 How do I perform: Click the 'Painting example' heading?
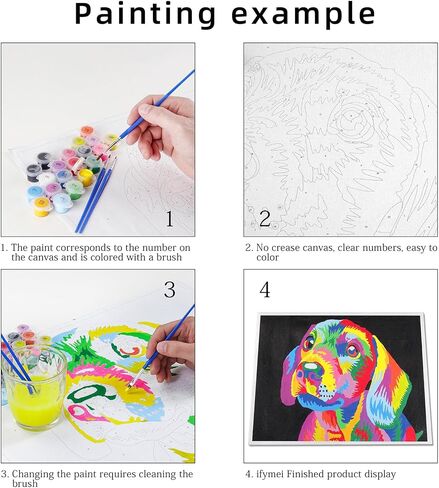[x=225, y=14]
